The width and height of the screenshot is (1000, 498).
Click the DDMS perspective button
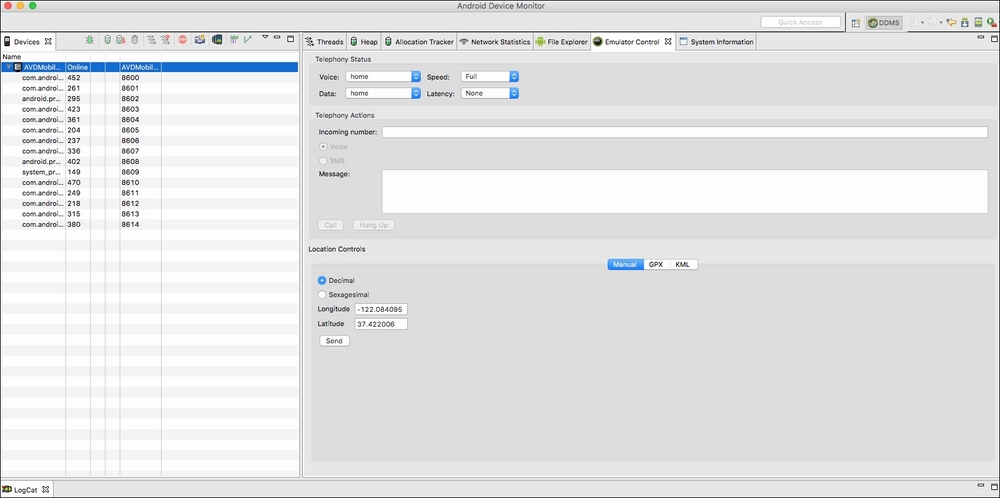[x=883, y=22]
